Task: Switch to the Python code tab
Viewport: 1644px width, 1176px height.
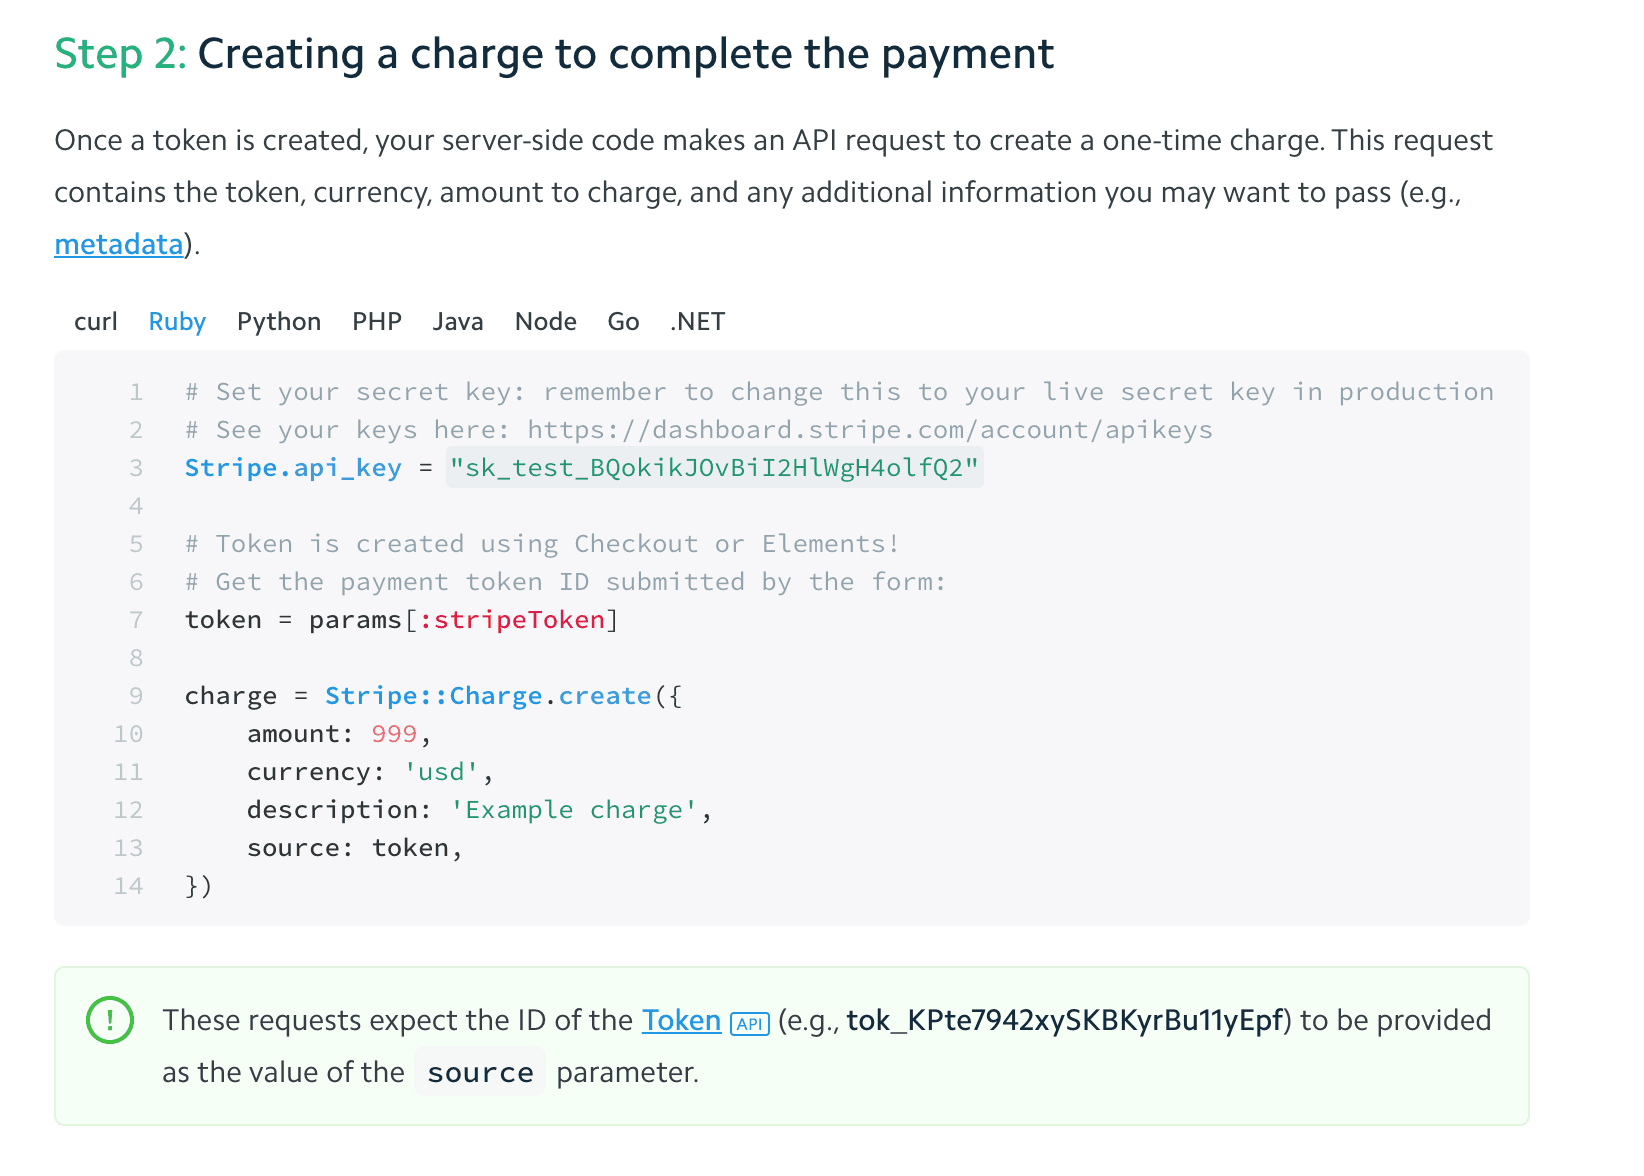Action: coord(279,322)
